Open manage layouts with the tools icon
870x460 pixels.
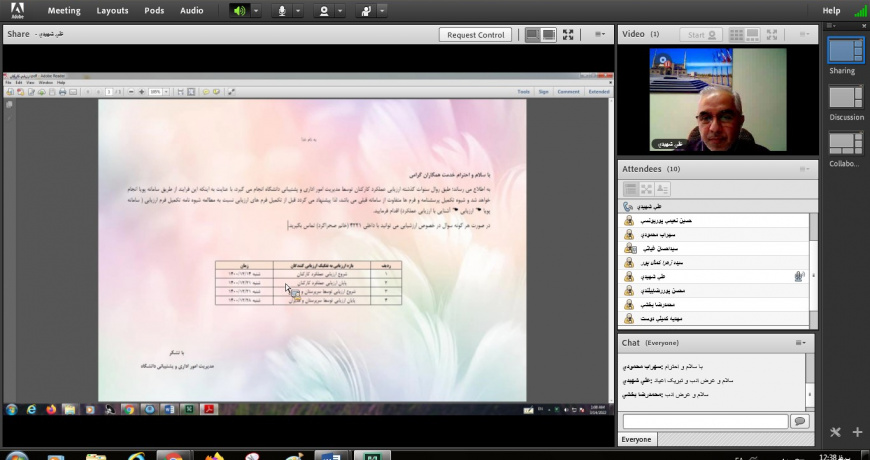point(836,432)
